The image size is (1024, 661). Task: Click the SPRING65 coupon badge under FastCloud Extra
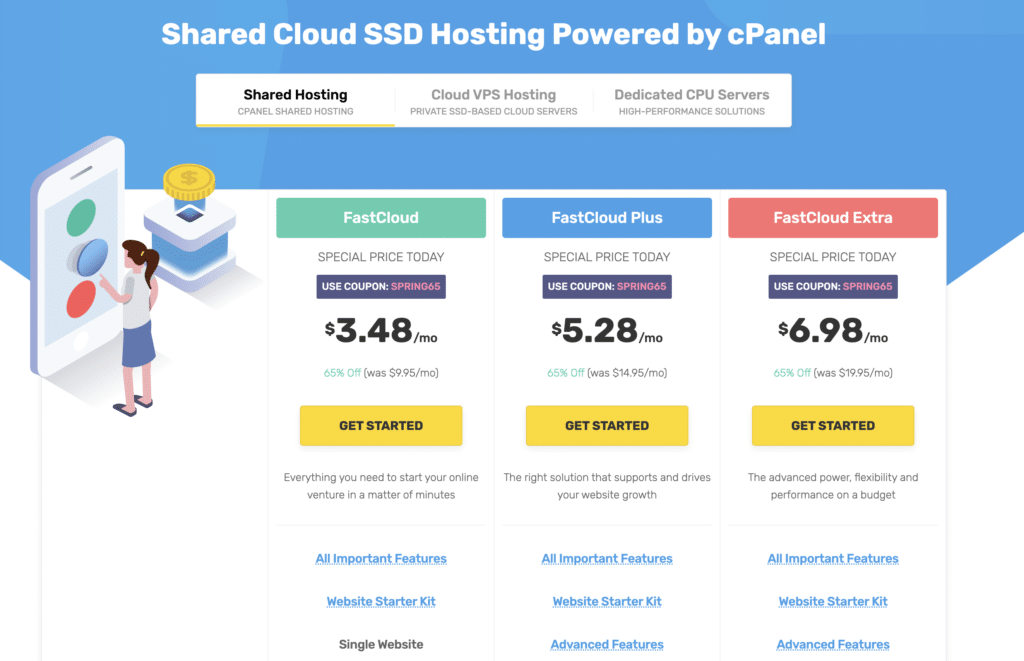[833, 286]
